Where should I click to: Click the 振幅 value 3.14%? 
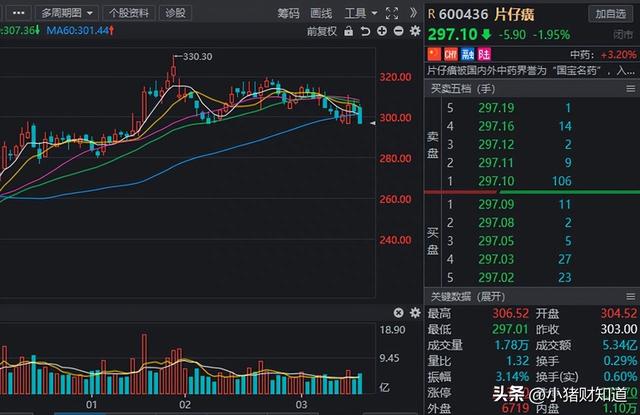pos(512,376)
